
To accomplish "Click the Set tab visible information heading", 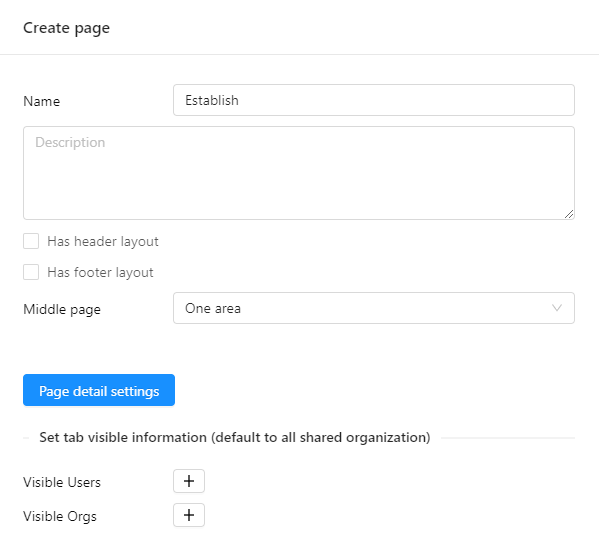I will tap(235, 437).
